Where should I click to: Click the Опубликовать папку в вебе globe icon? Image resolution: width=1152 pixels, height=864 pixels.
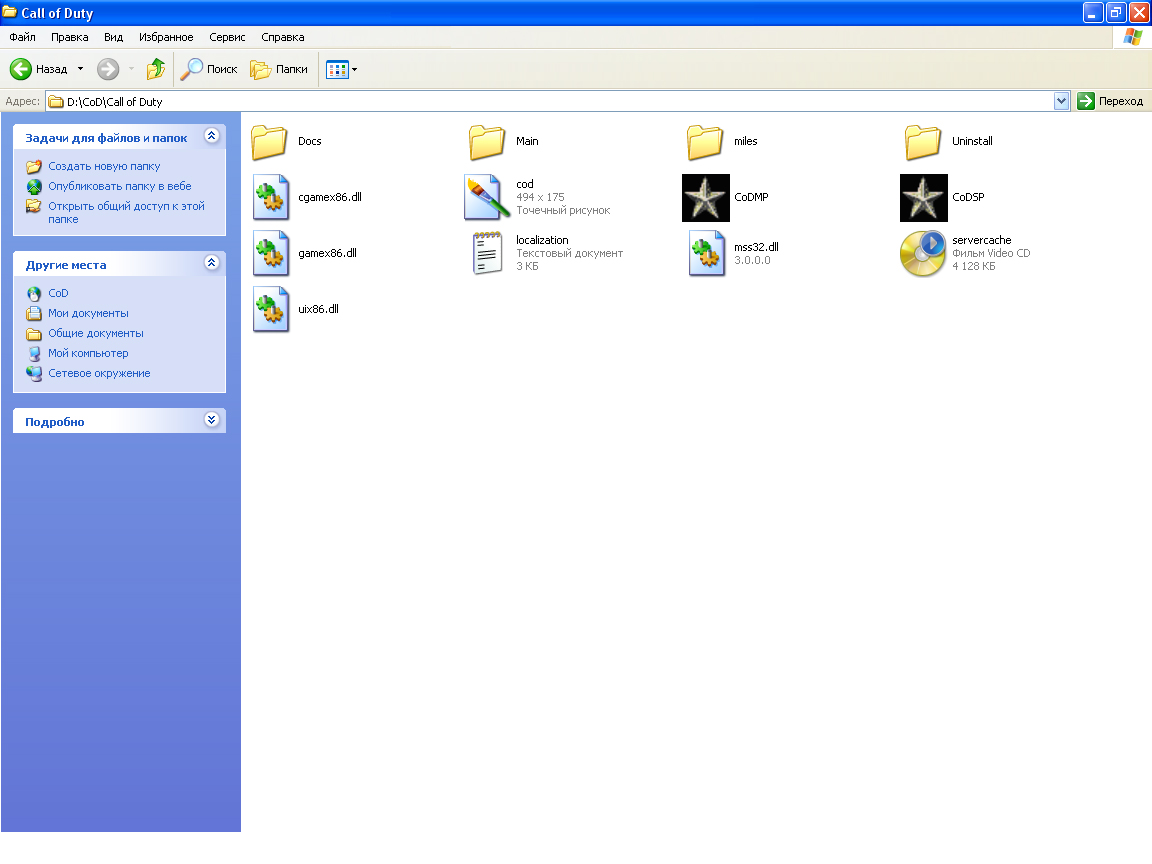(x=34, y=187)
